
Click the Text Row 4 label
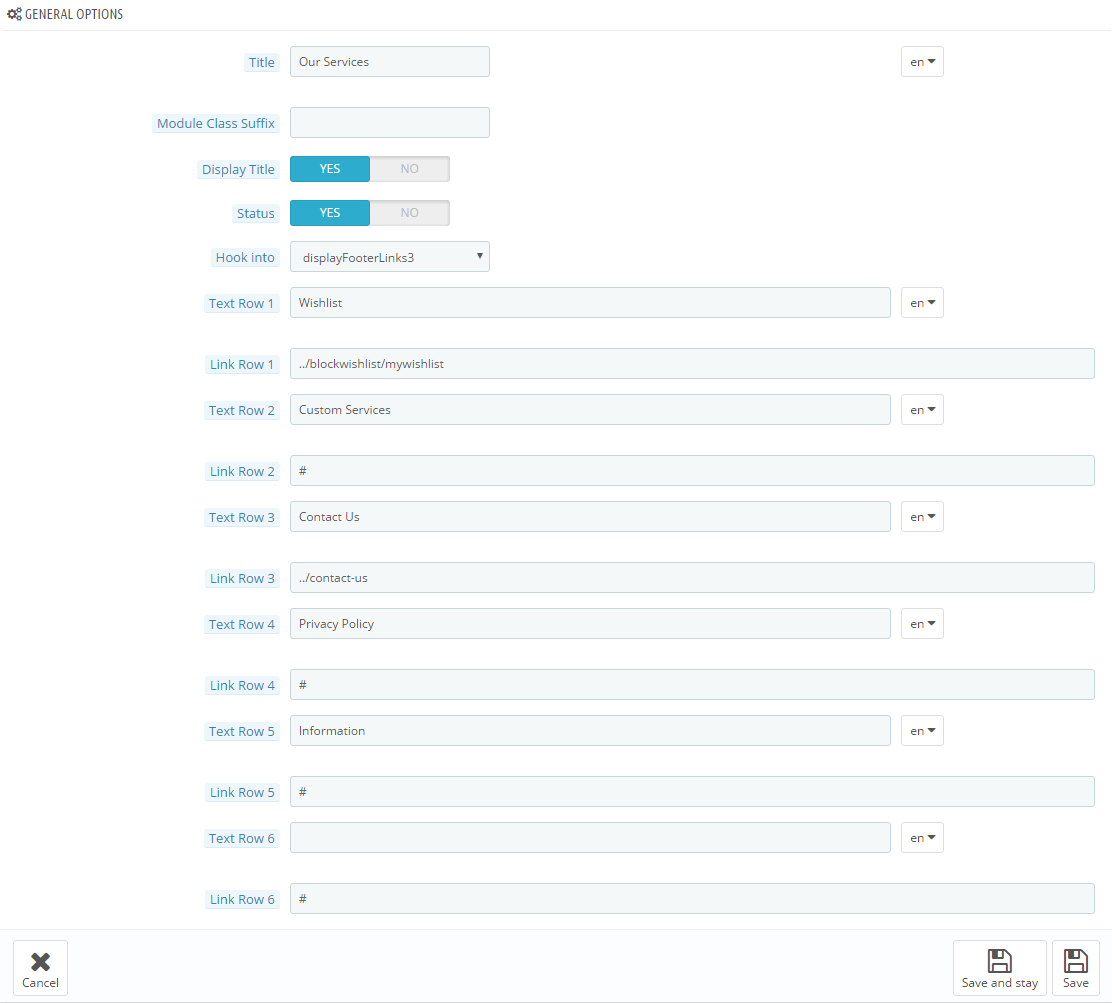pyautogui.click(x=241, y=625)
